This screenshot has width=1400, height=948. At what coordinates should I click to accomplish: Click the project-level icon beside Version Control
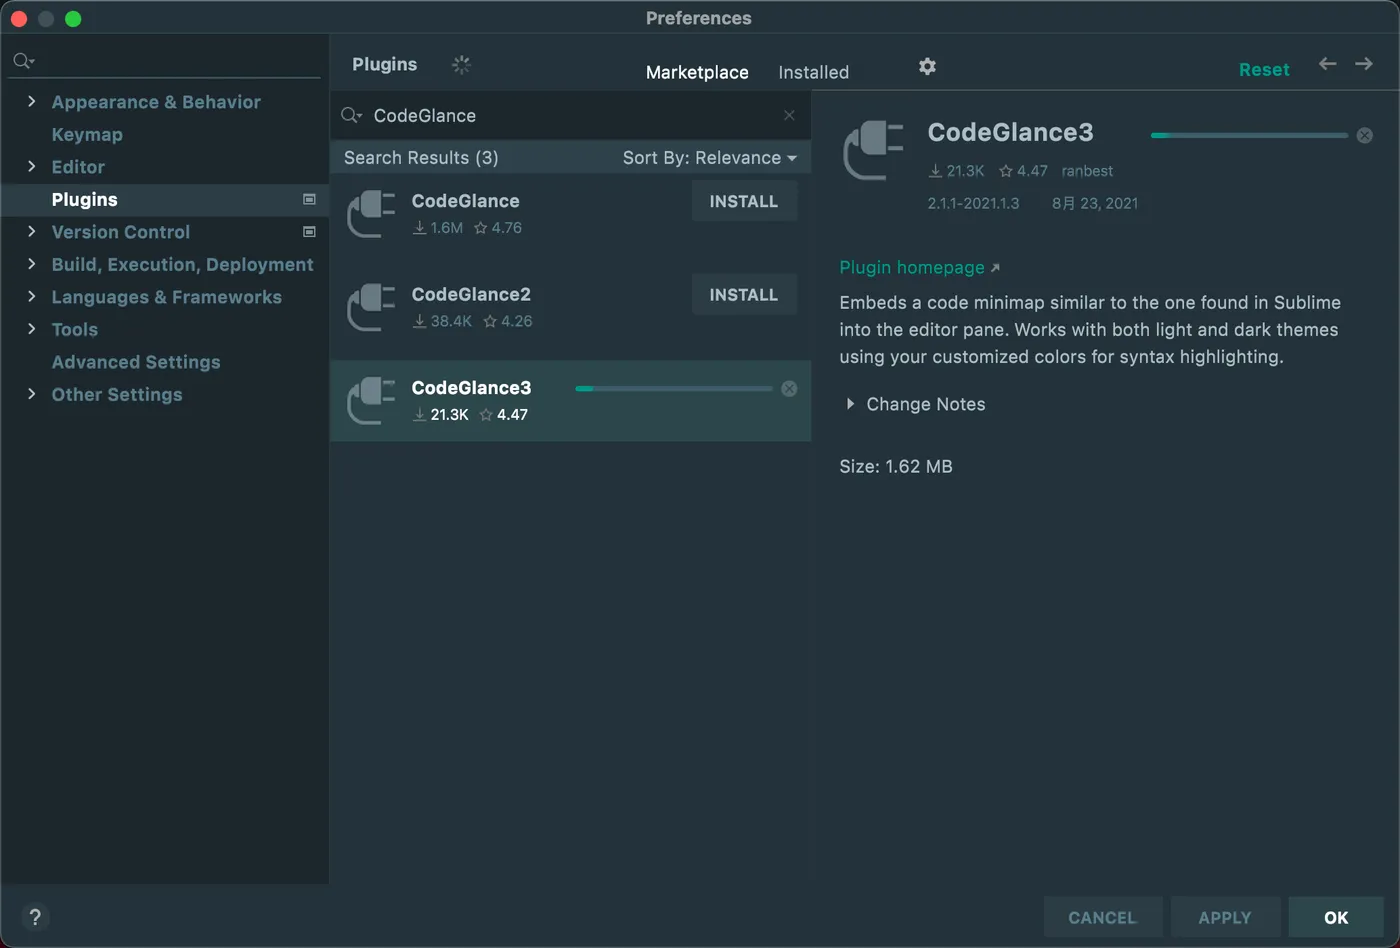[309, 232]
